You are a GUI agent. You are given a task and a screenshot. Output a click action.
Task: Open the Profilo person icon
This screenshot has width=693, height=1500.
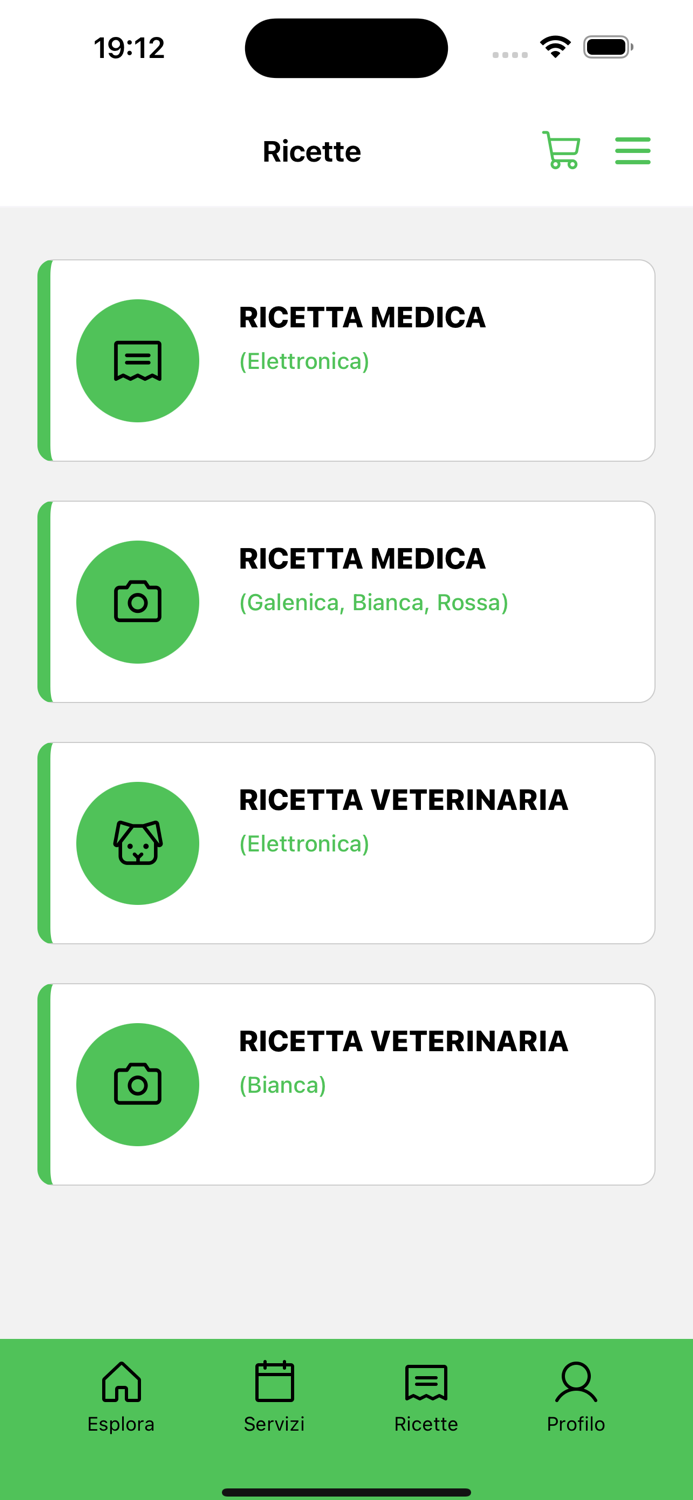click(575, 1381)
